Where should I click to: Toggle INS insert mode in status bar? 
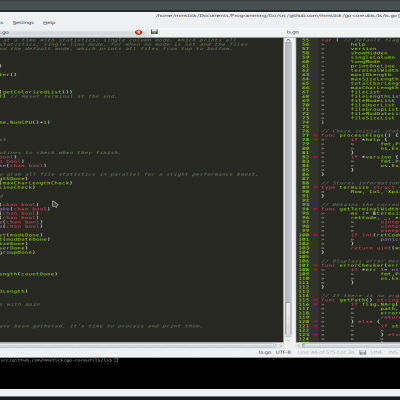pyautogui.click(x=393, y=352)
